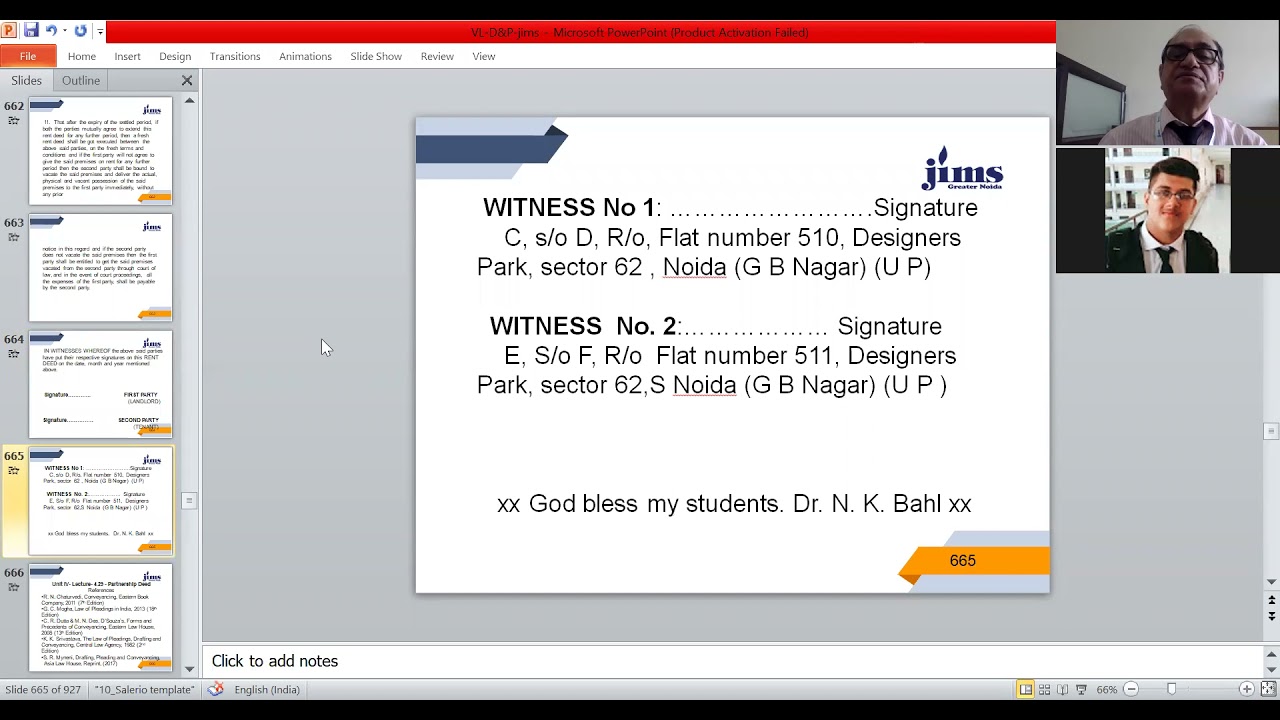Open the Insert ribbon tab
Screen dimensions: 1280x720
click(127, 56)
